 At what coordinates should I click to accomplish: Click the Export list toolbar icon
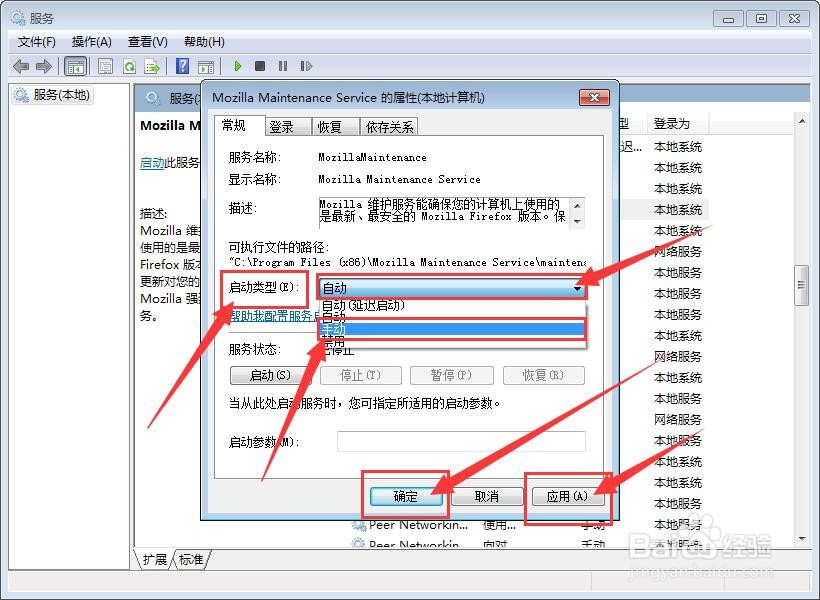[x=152, y=66]
